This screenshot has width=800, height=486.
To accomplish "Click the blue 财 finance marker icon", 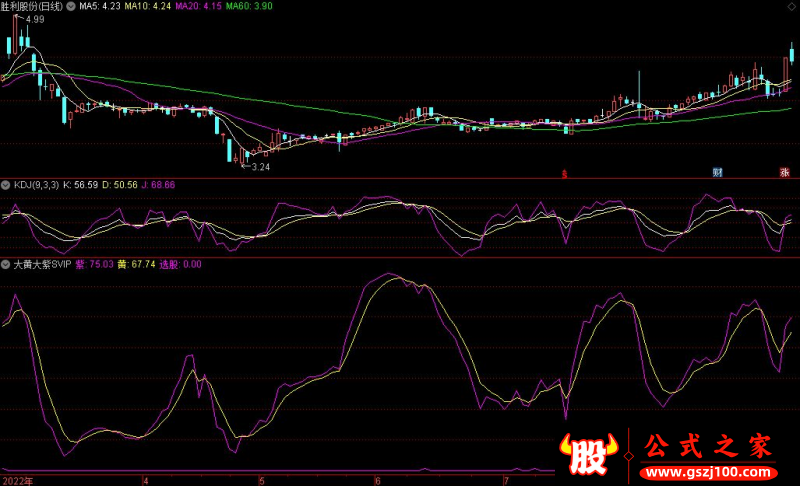I will click(x=717, y=172).
